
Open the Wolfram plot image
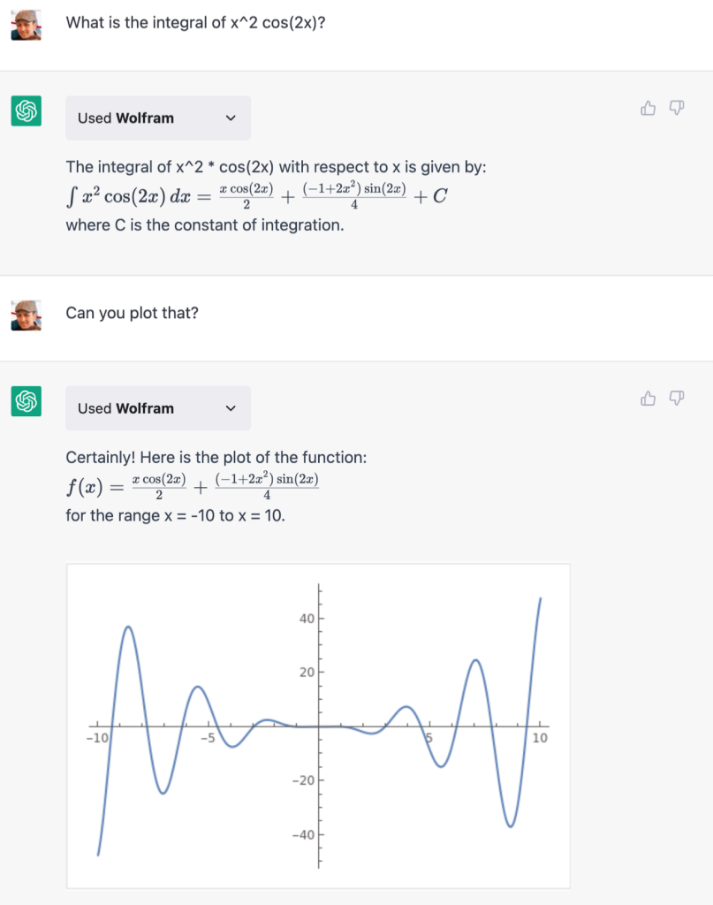point(318,725)
